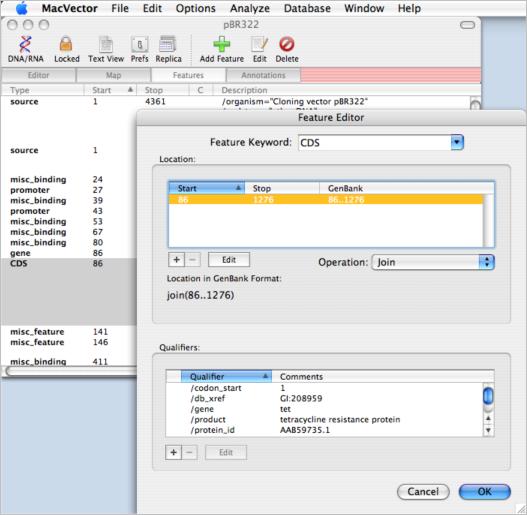Click the DNA/RNA toolbar icon
Image resolution: width=527 pixels, height=515 pixels.
click(x=25, y=45)
